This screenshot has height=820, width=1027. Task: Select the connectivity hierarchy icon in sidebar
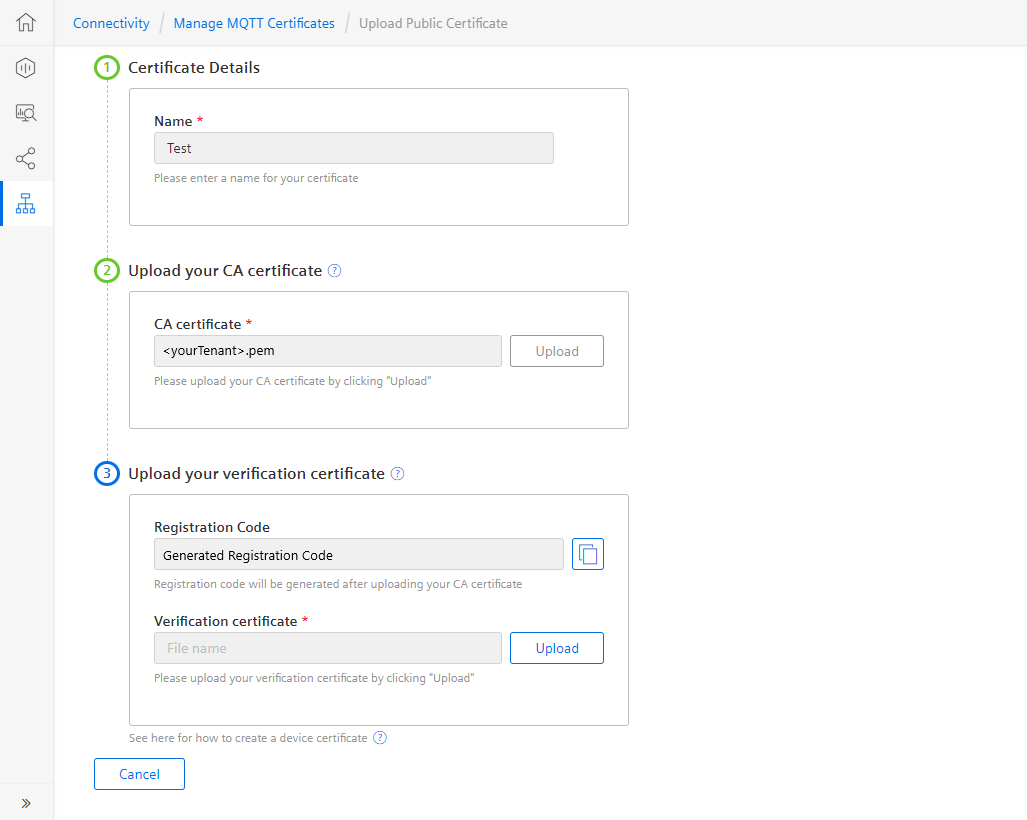(26, 204)
